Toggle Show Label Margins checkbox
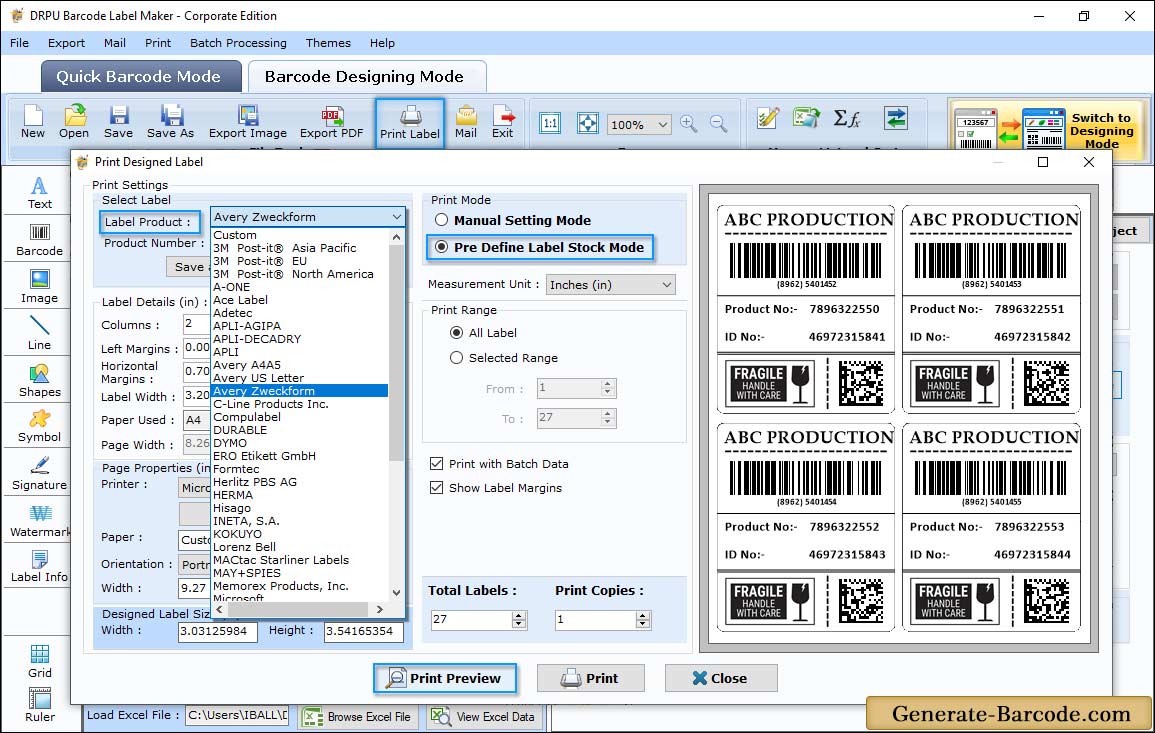Image resolution: width=1155 pixels, height=733 pixels. [436, 488]
